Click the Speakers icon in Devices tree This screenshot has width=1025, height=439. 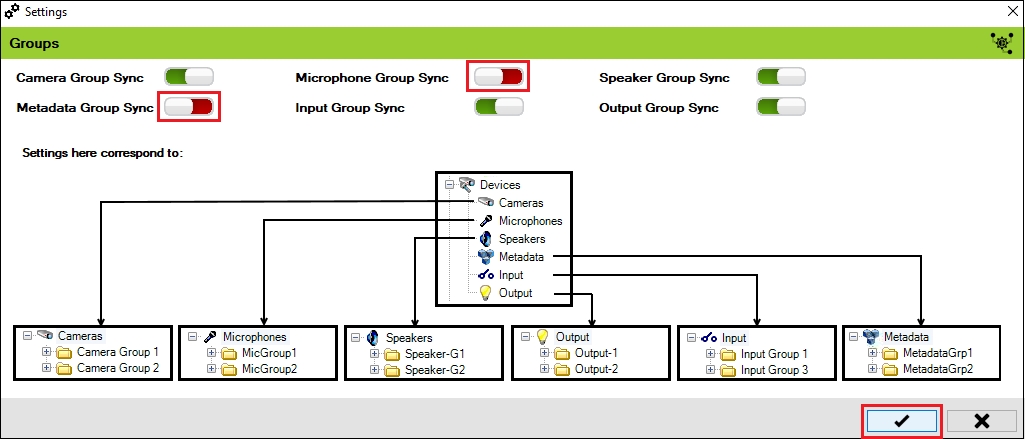pos(485,239)
